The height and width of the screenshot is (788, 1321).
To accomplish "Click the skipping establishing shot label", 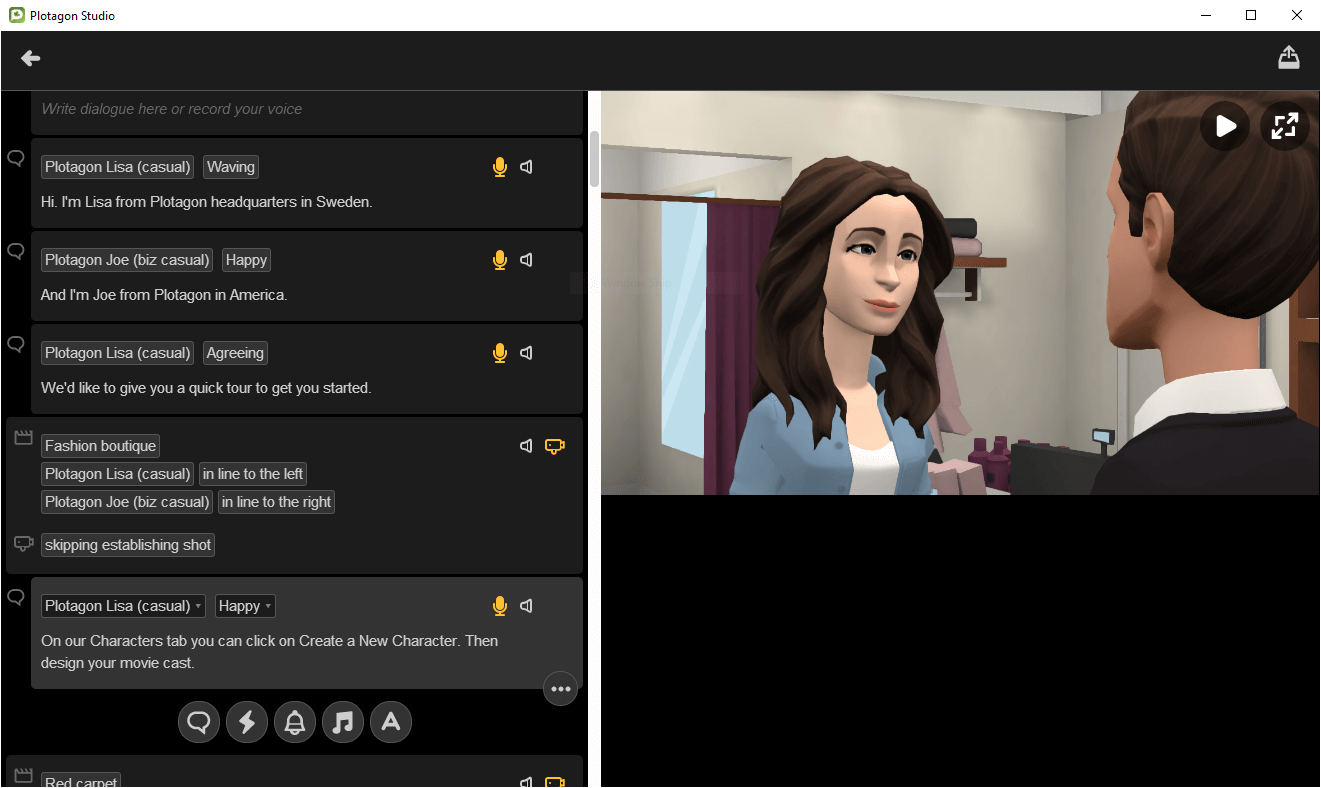I will pyautogui.click(x=127, y=544).
